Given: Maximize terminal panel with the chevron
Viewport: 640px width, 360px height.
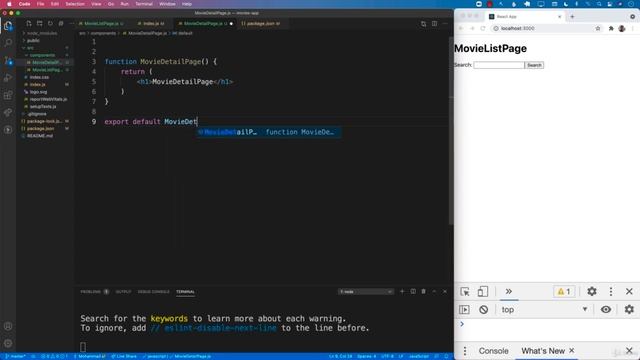Looking at the screenshot, I should click(434, 291).
